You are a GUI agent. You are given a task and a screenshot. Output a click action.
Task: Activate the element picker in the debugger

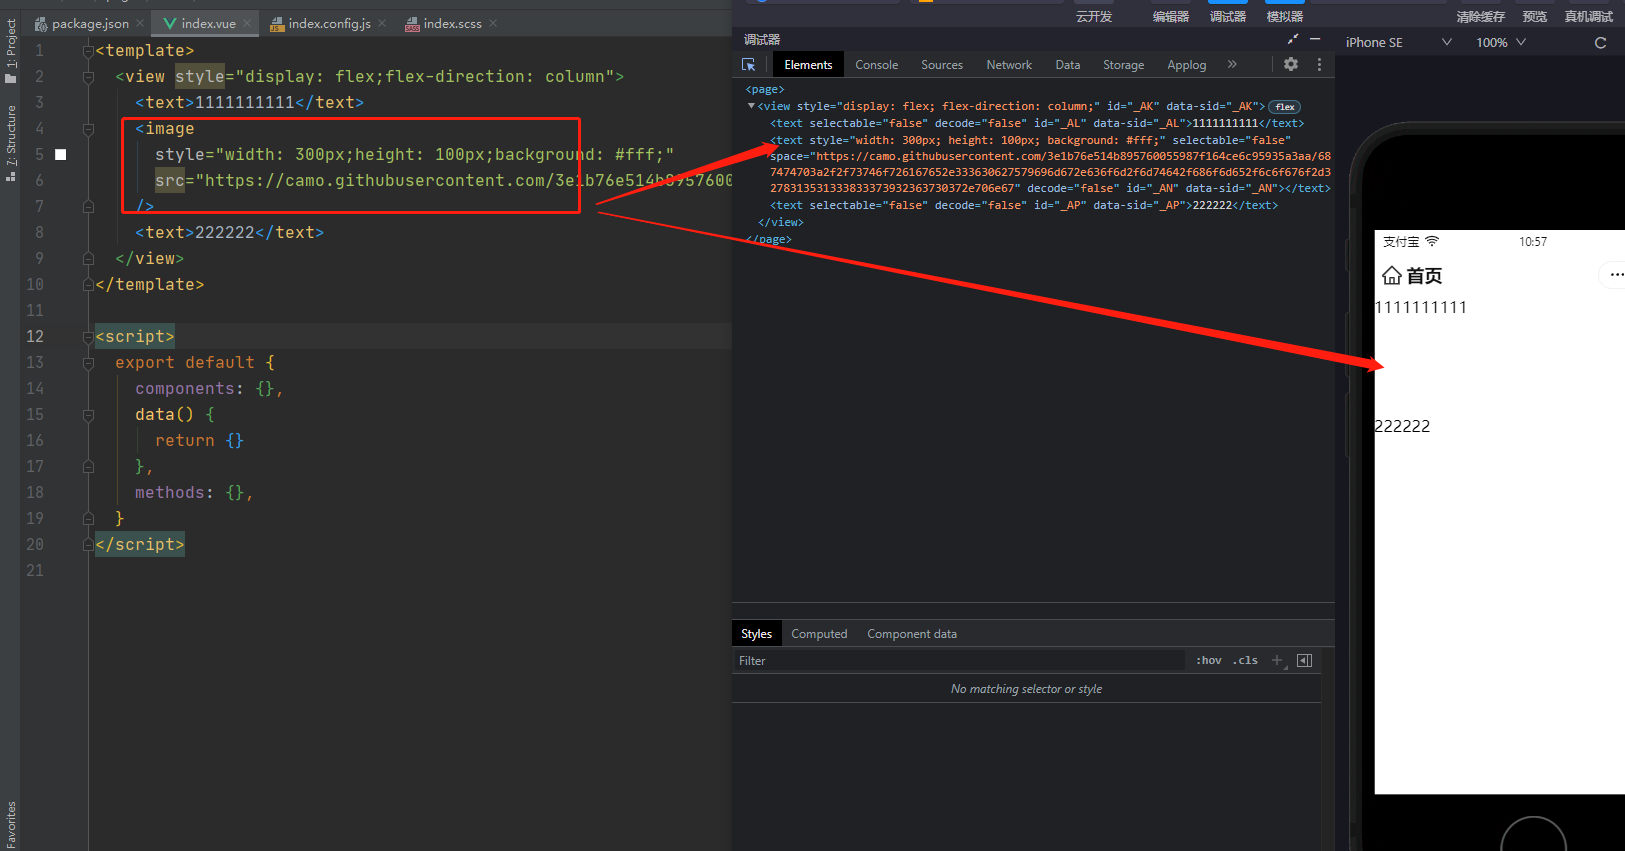pyautogui.click(x=749, y=64)
